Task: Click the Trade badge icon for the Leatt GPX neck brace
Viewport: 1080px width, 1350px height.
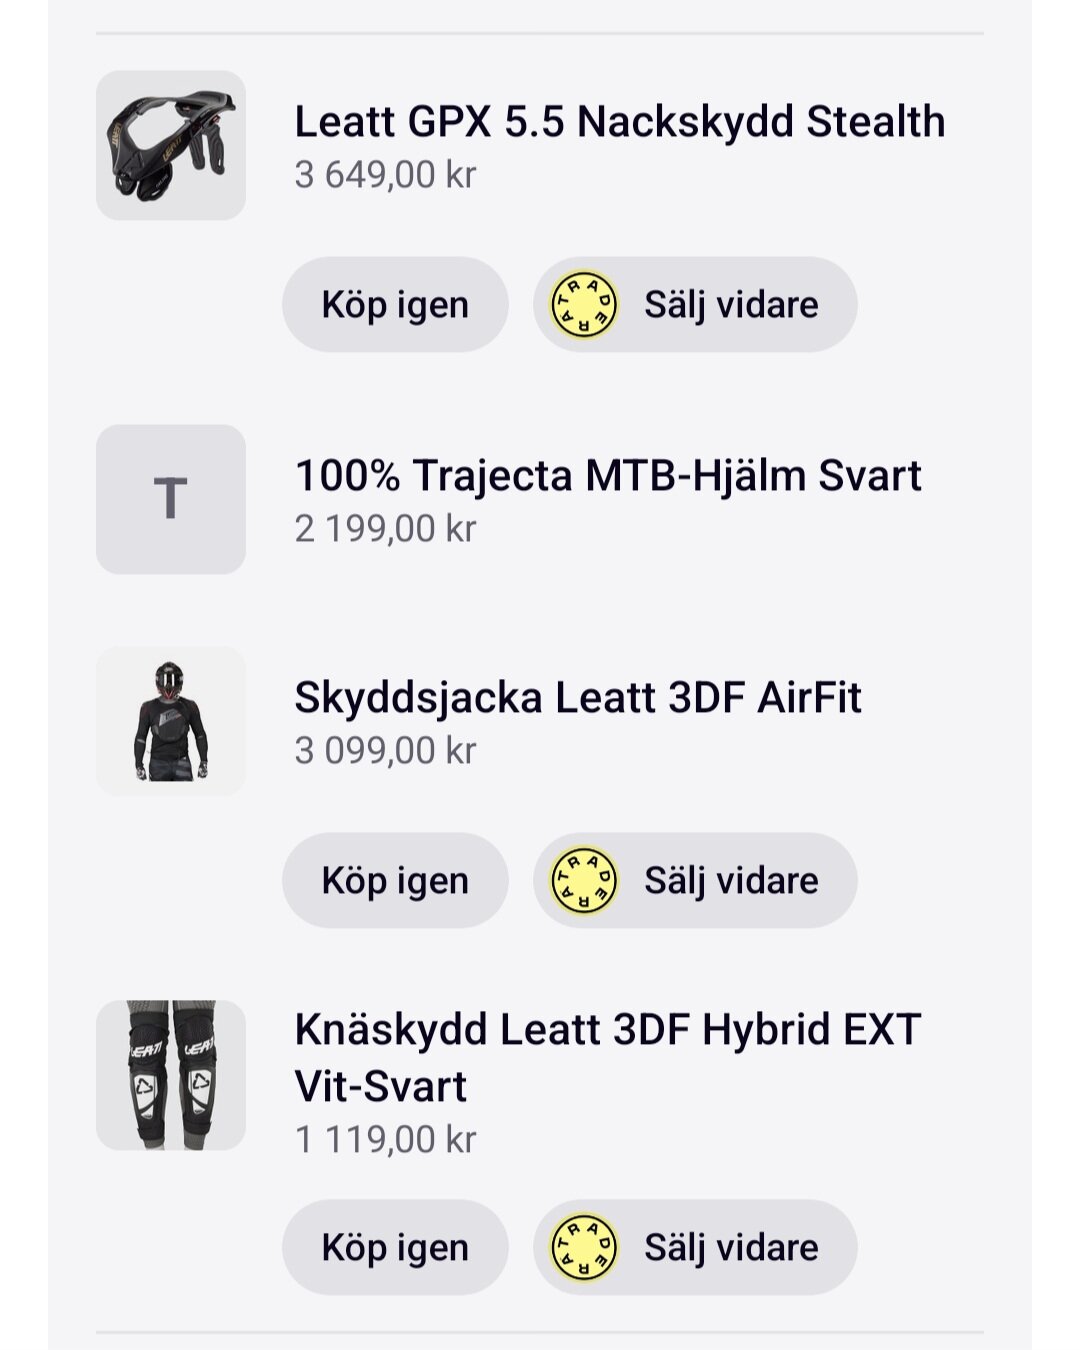Action: (585, 305)
